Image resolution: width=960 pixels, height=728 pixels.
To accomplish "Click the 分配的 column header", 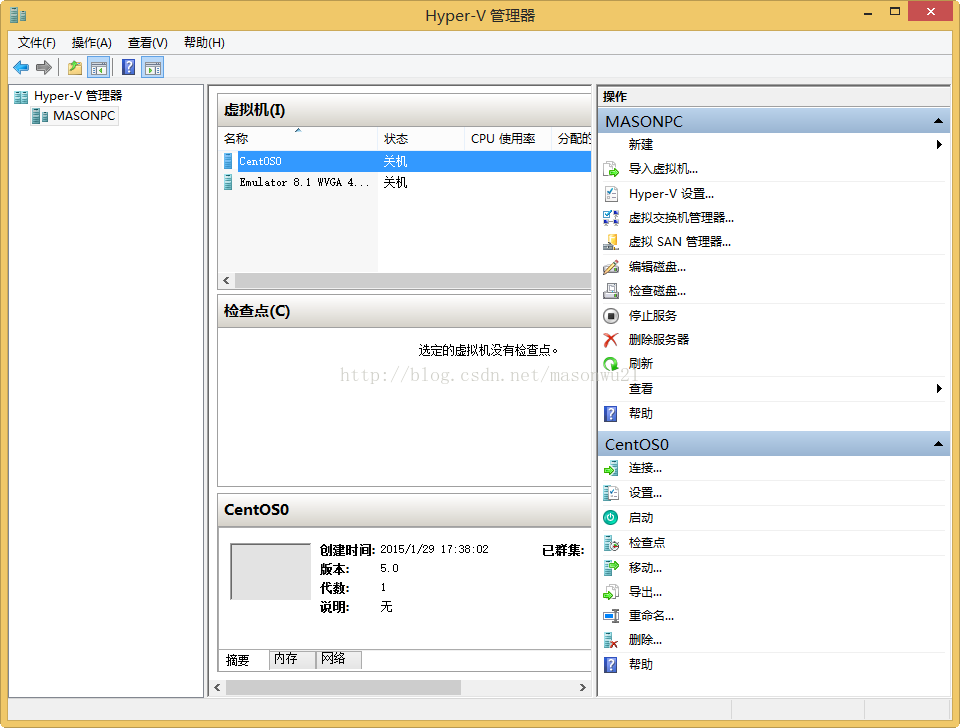I will click(x=572, y=139).
